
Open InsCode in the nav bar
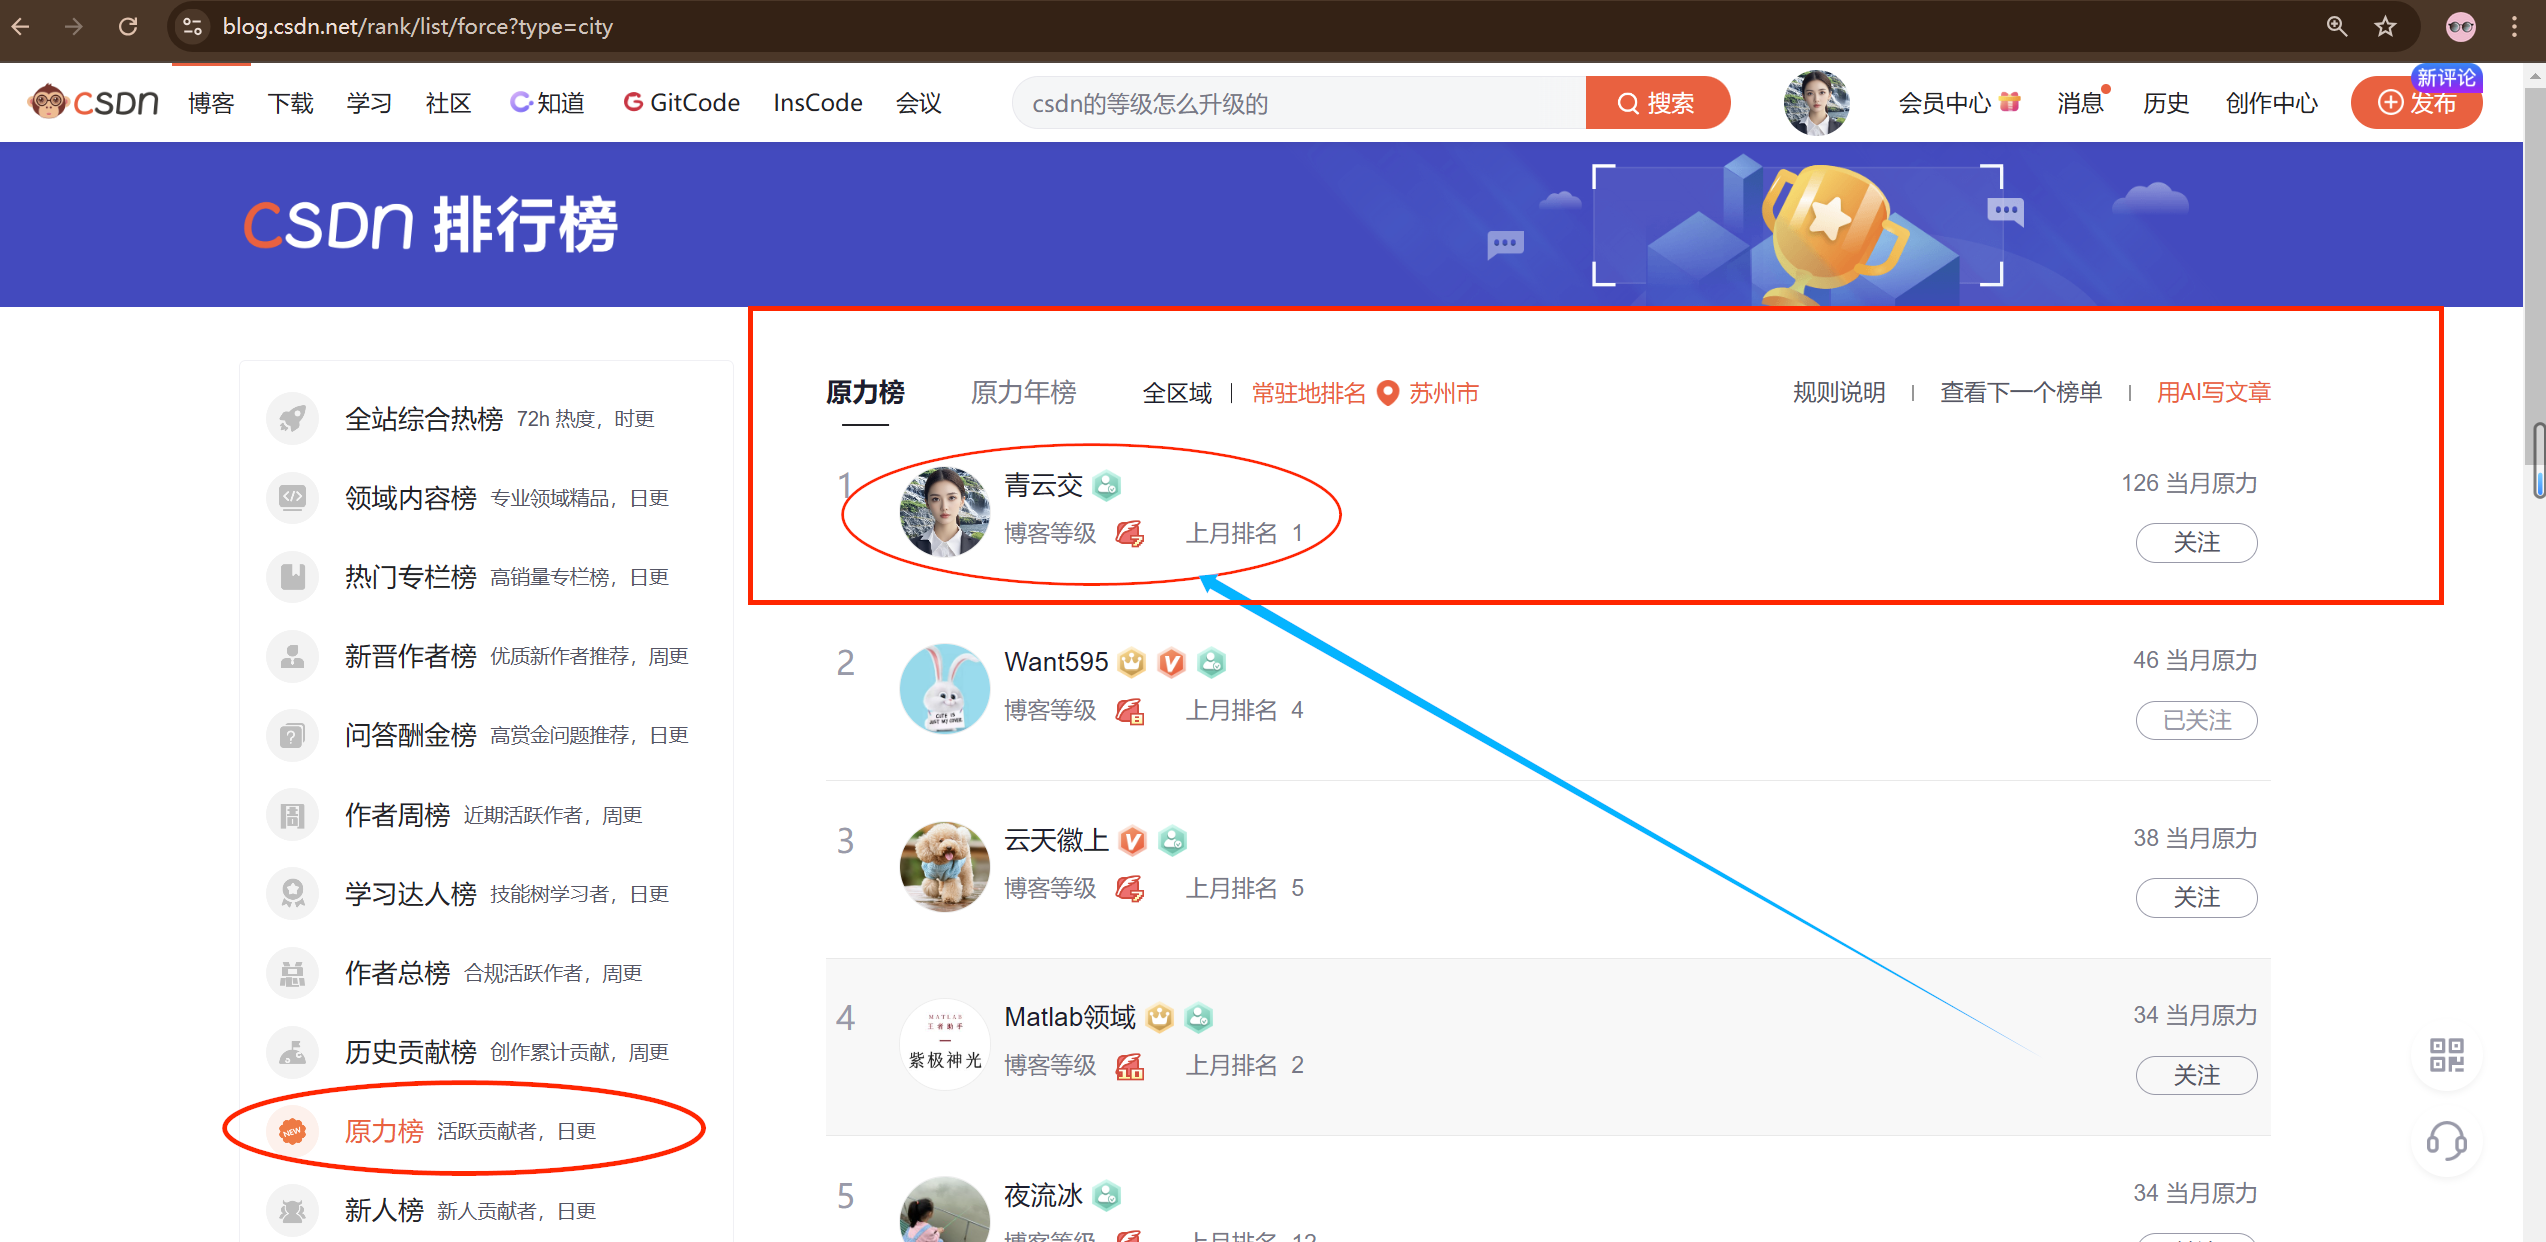tap(818, 103)
